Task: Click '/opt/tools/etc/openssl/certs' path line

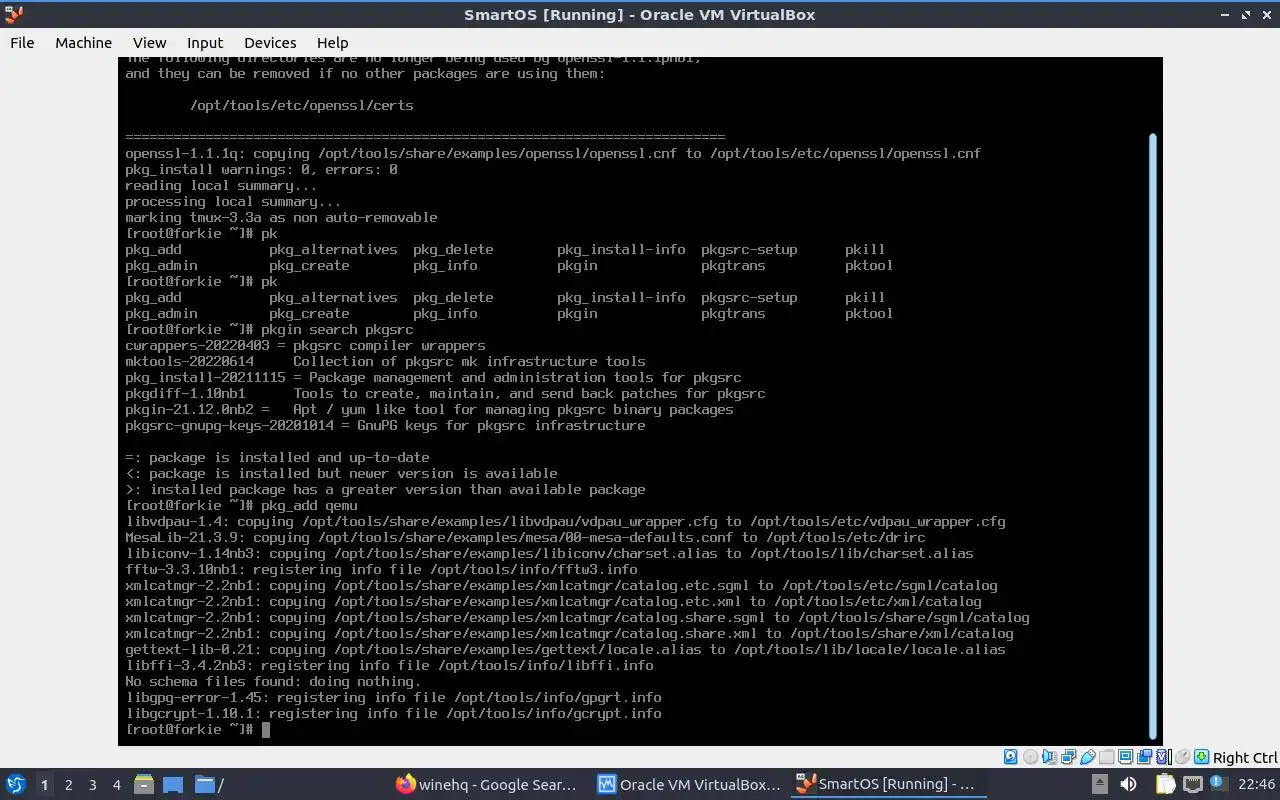Action: (301, 105)
